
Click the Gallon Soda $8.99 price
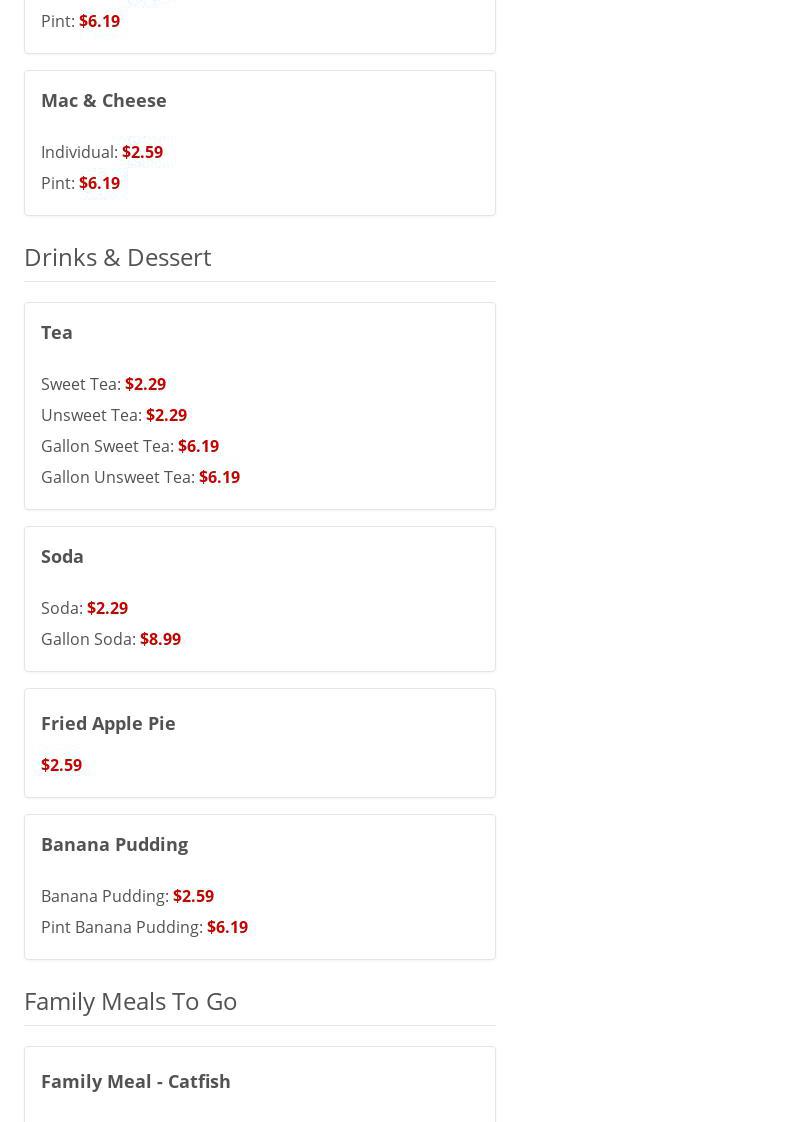tap(160, 639)
